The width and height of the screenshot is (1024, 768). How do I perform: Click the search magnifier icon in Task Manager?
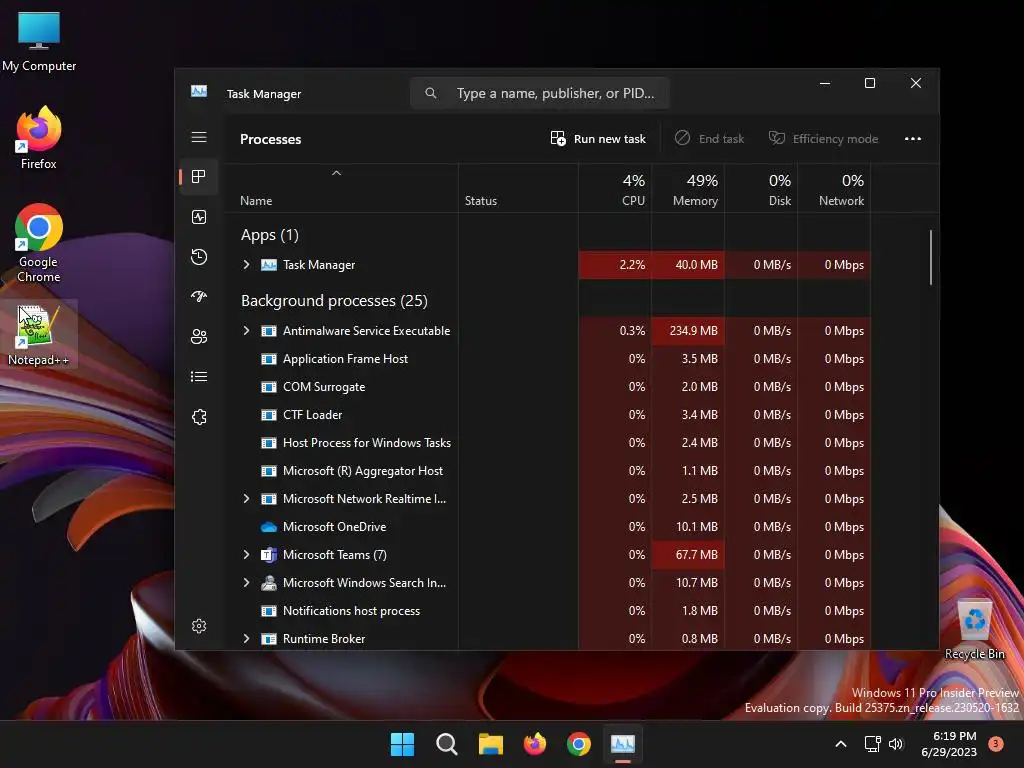click(x=430, y=93)
